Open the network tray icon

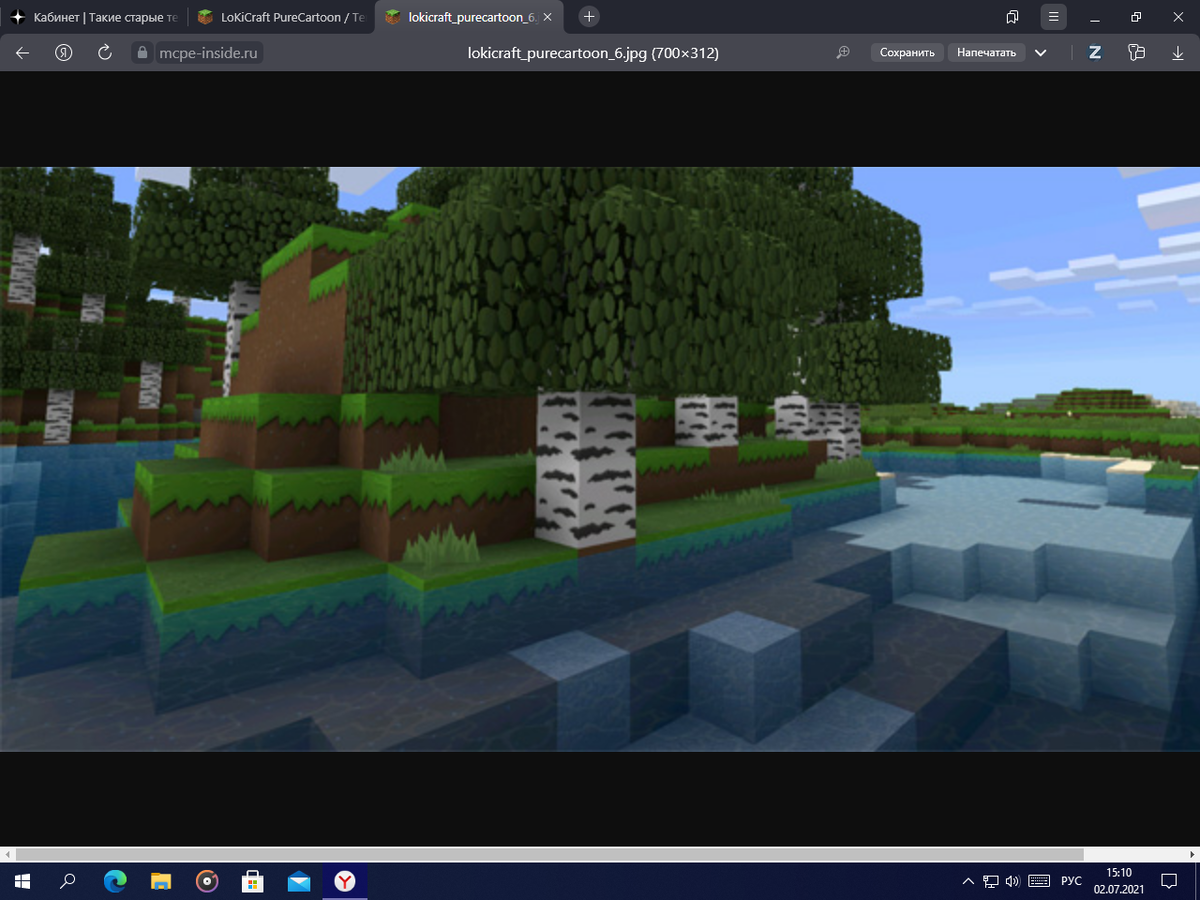pyautogui.click(x=991, y=881)
